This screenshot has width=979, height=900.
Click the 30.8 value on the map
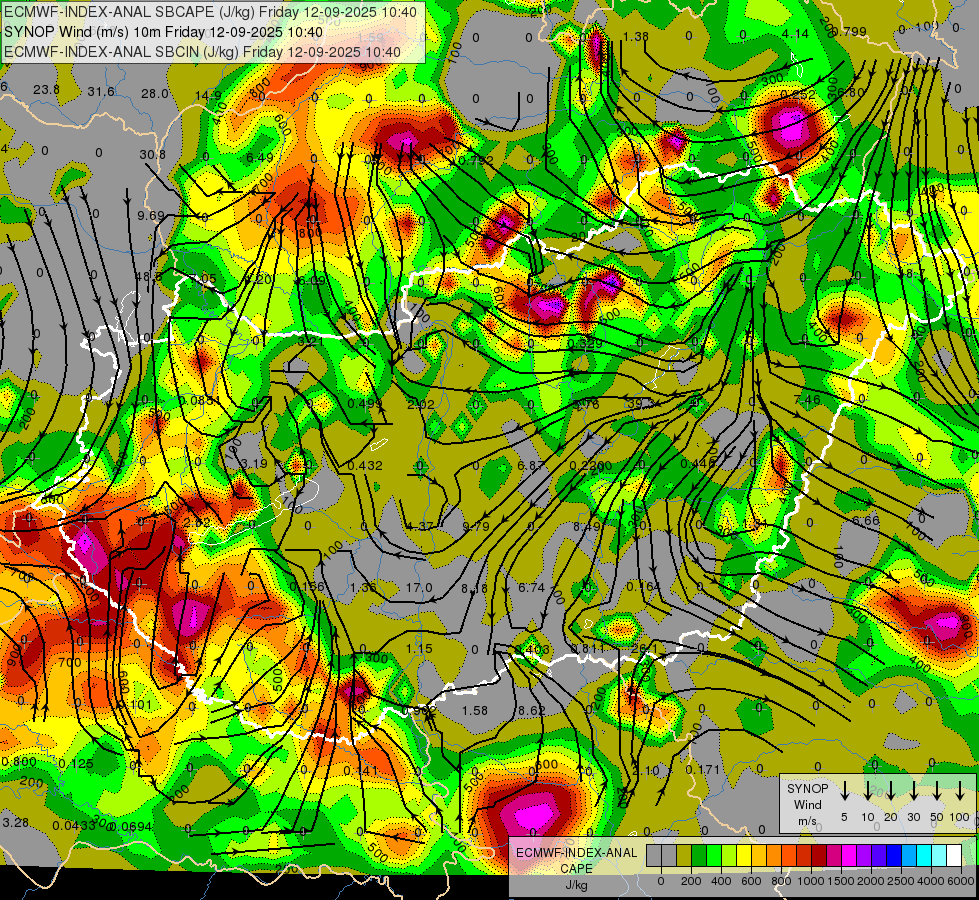[x=152, y=155]
